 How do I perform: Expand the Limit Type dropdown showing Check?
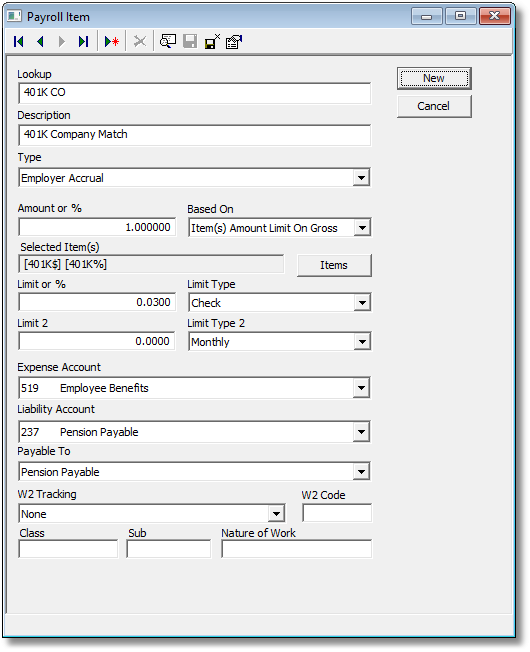pyautogui.click(x=362, y=303)
